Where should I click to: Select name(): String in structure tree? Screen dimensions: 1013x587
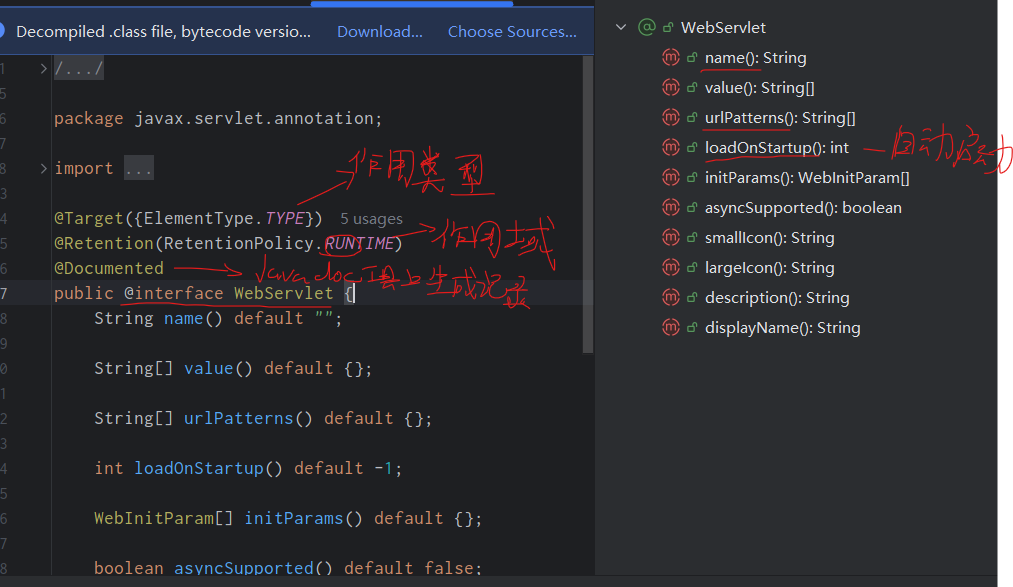pyautogui.click(x=755, y=57)
